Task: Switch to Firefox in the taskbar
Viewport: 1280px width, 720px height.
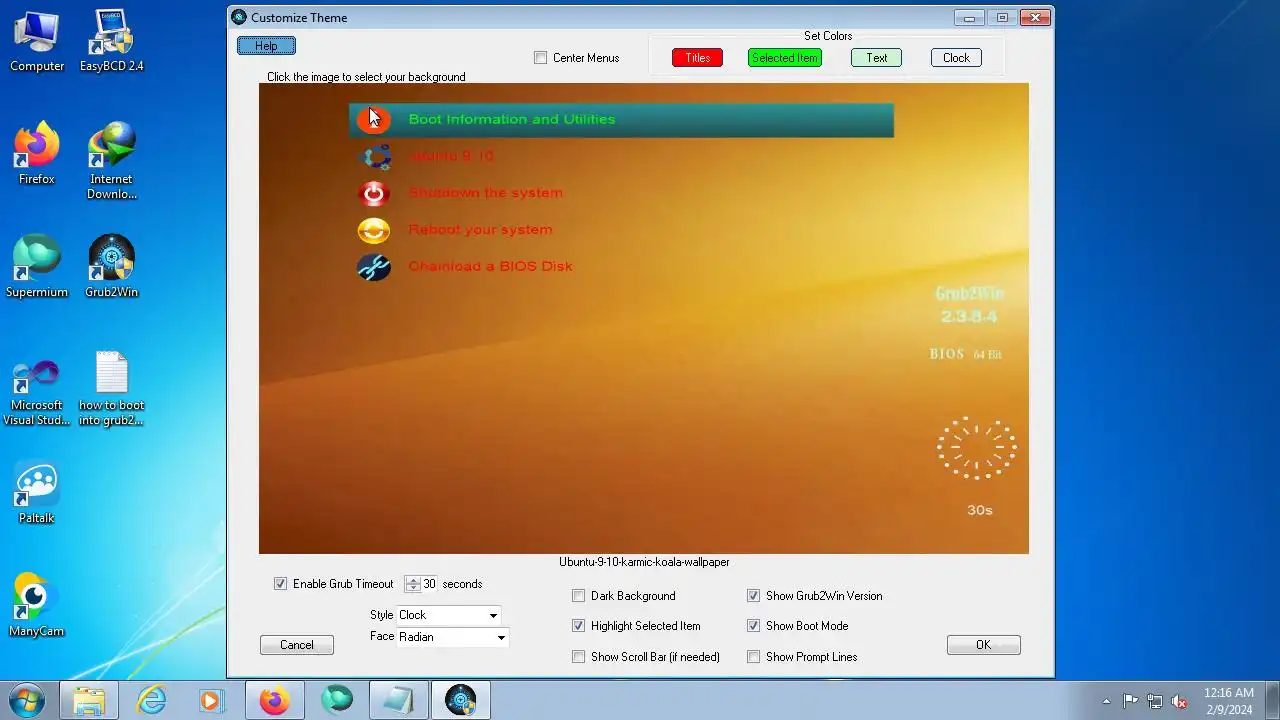Action: (274, 700)
